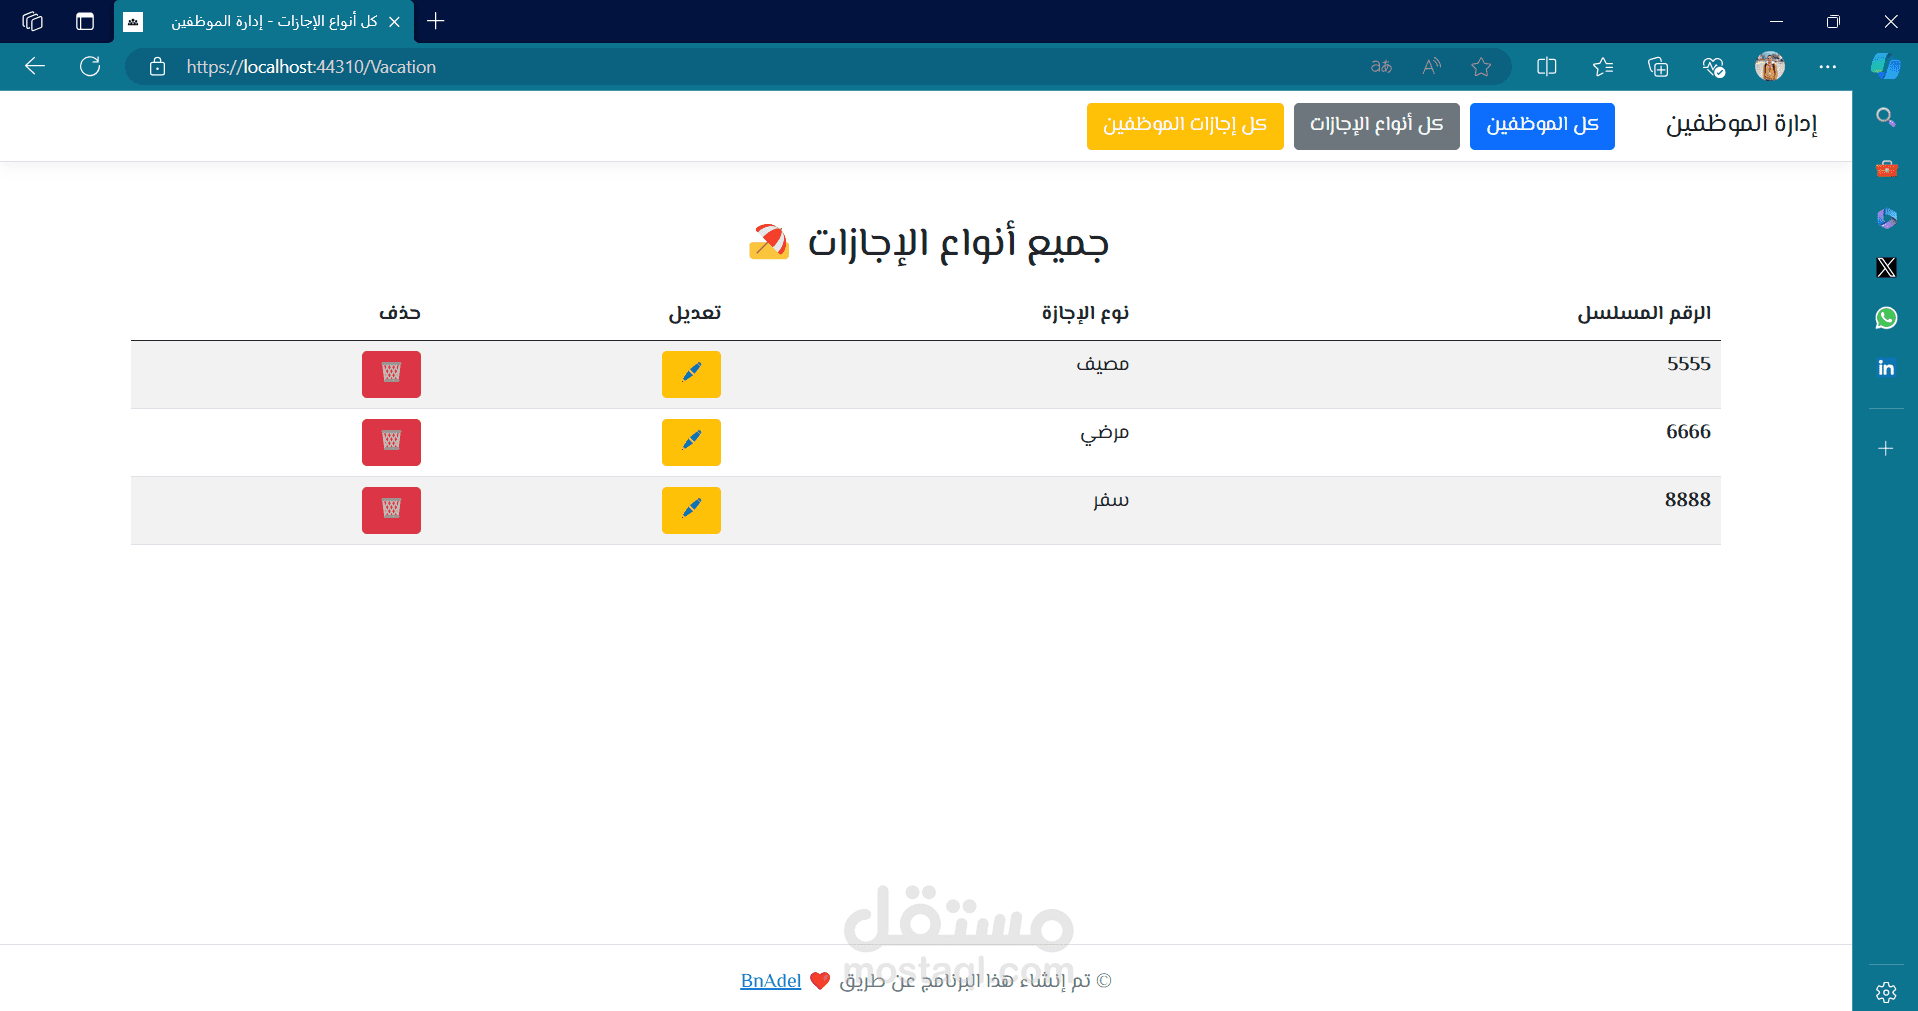Open the Collections panel
Image resolution: width=1918 pixels, height=1011 pixels.
(x=1658, y=67)
